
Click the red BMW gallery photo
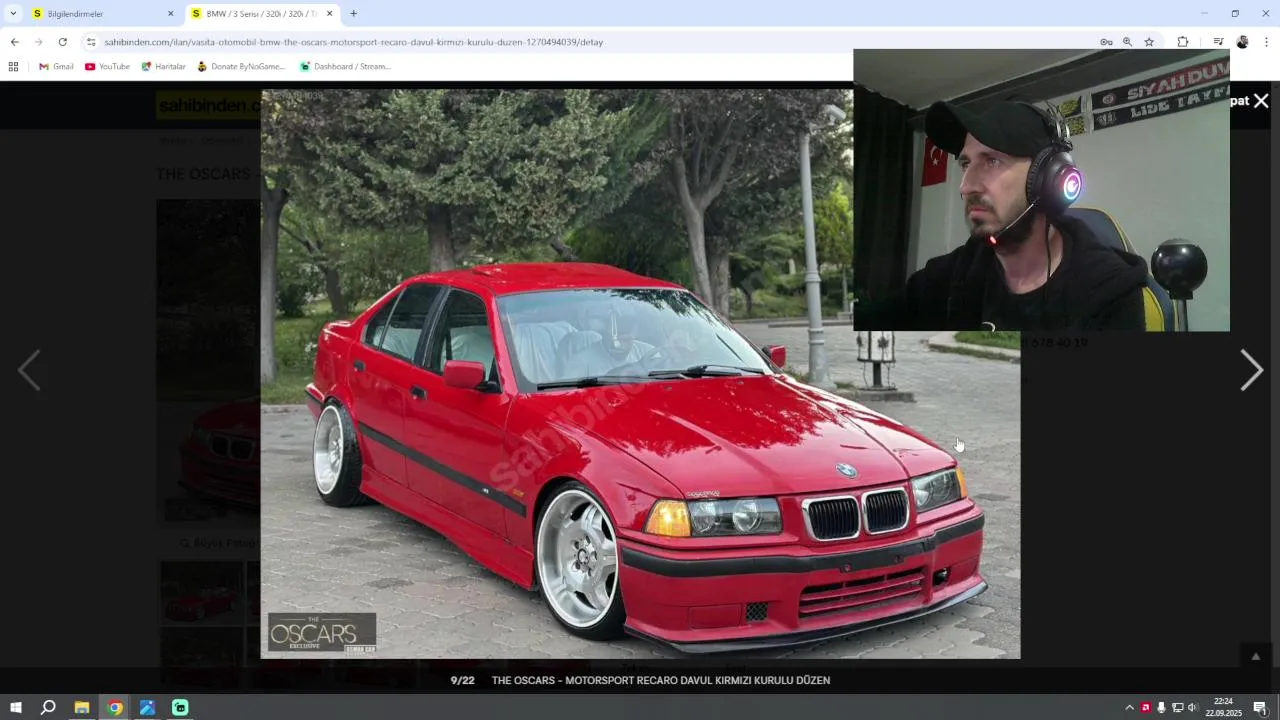[640, 374]
